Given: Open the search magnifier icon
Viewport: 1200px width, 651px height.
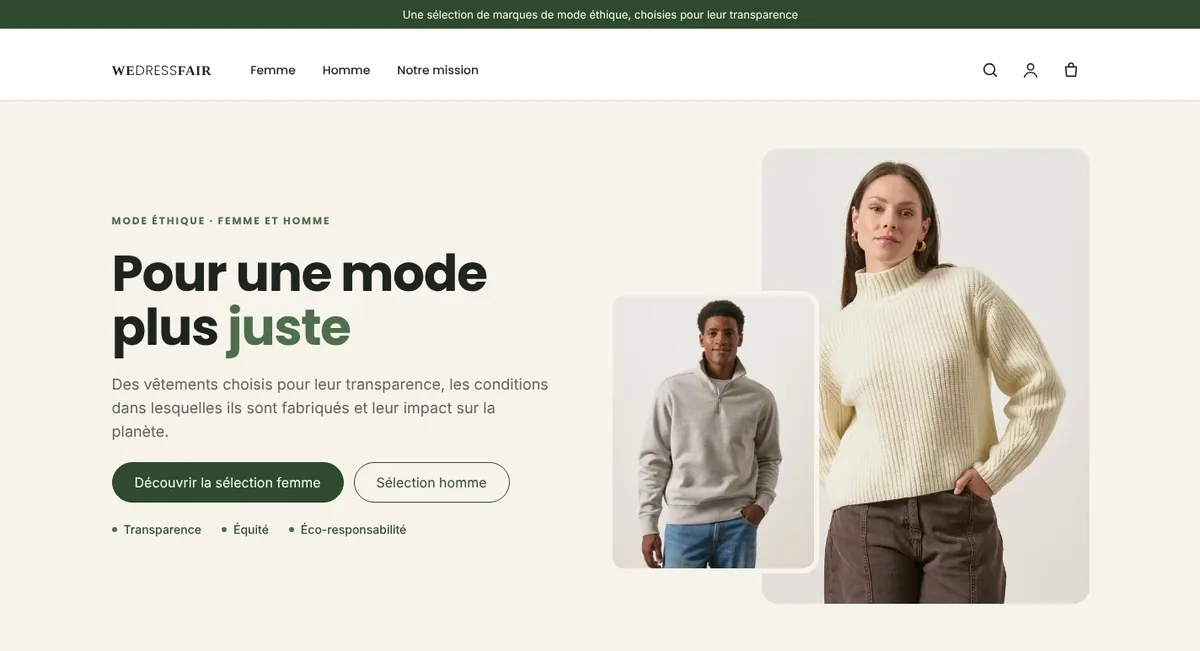Looking at the screenshot, I should click(x=990, y=70).
